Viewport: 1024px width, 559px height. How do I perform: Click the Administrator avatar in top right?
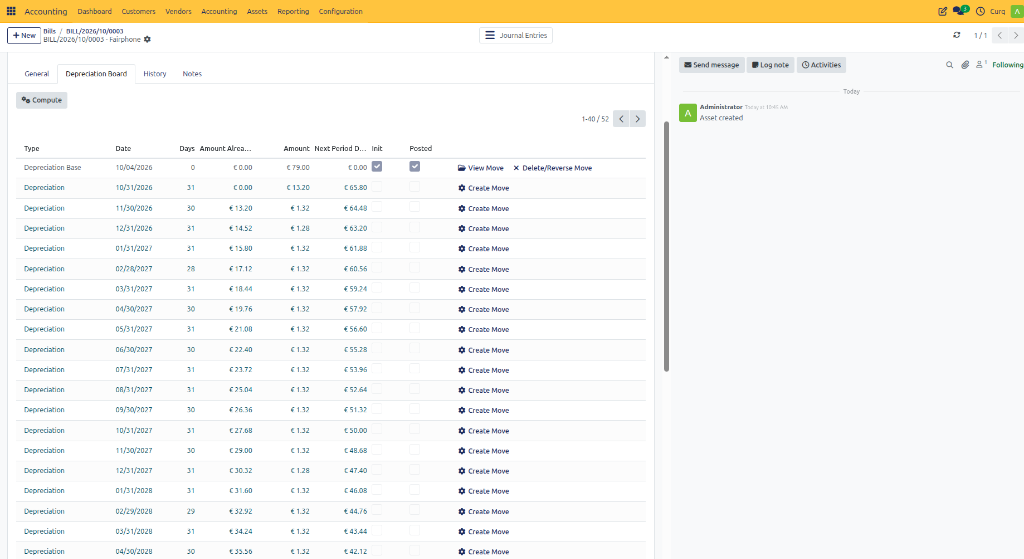pyautogui.click(x=1017, y=11)
